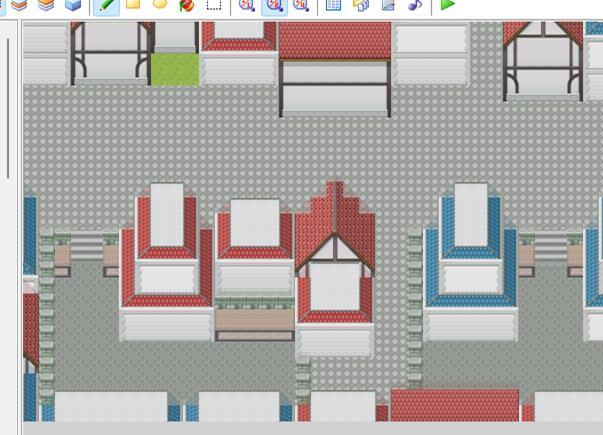The height and width of the screenshot is (435, 603).
Task: Switch to the Events layer (blue cube)
Action: 73,5
